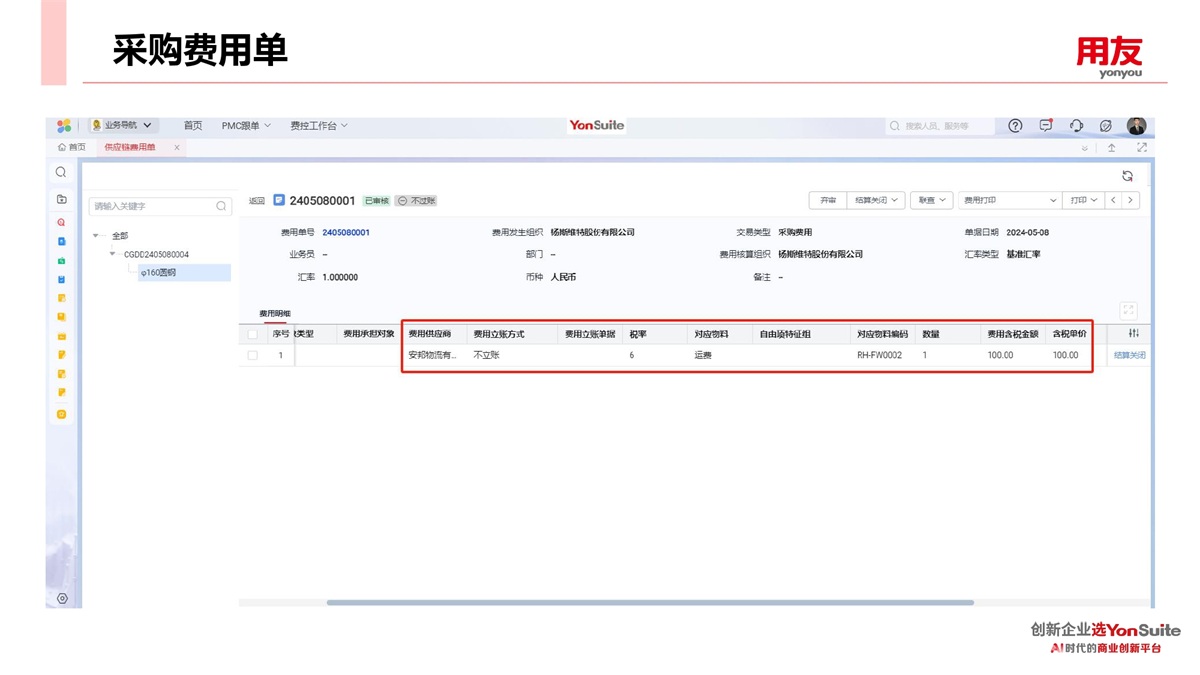Image resolution: width=1200 pixels, height=675 pixels.
Task: Switch to the 首页 tab
Action: (71, 147)
